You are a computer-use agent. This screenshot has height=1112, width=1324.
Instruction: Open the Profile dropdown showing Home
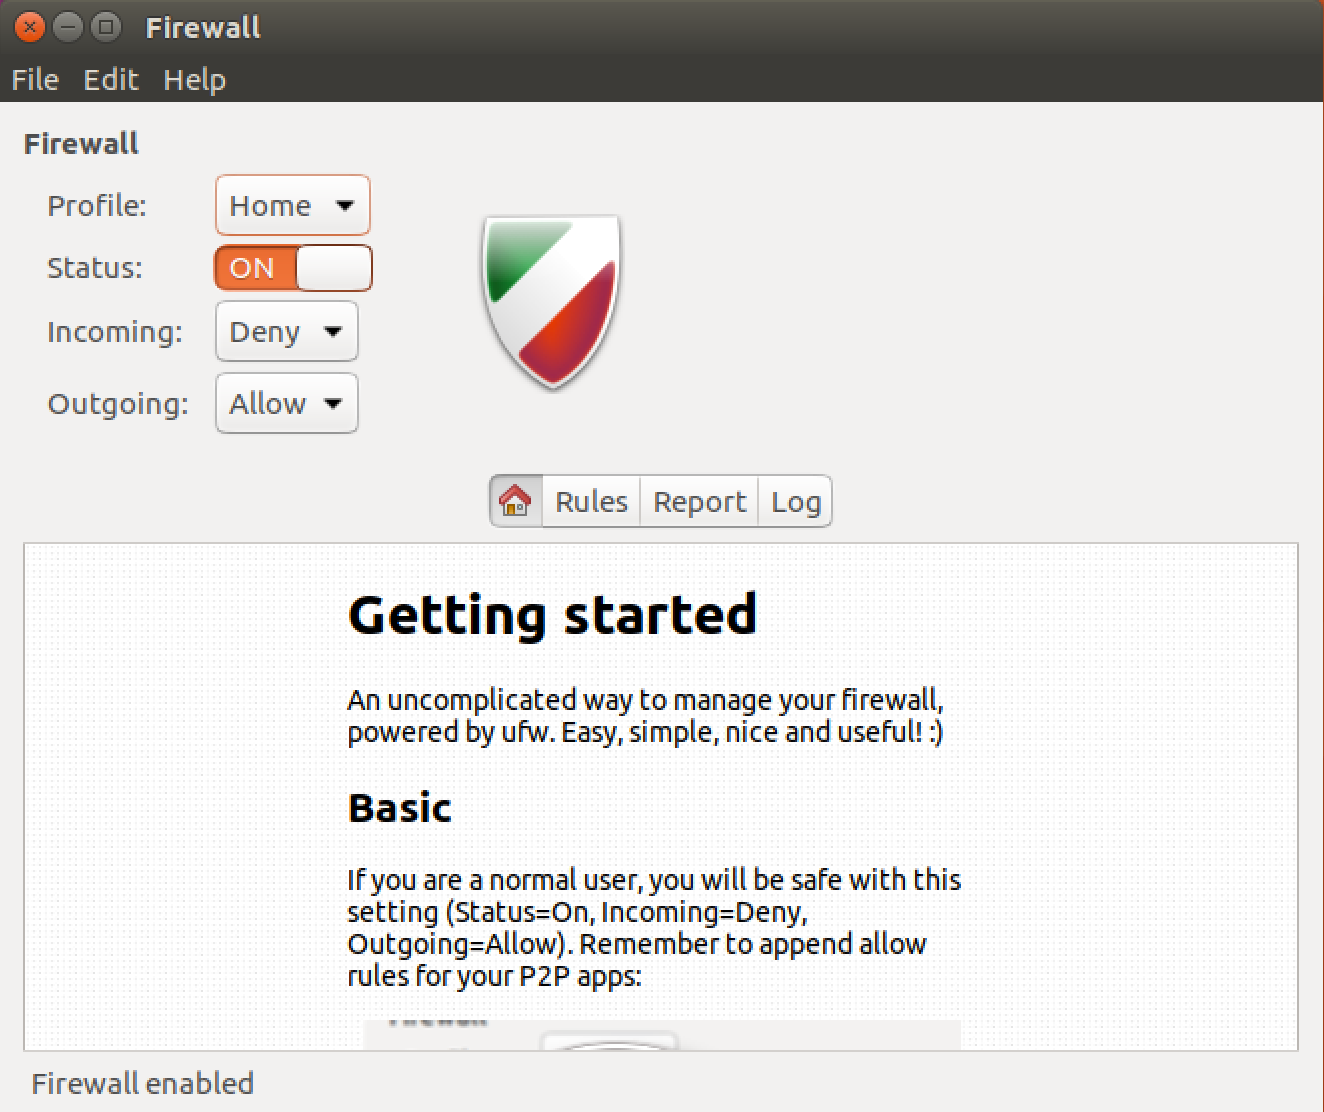292,205
